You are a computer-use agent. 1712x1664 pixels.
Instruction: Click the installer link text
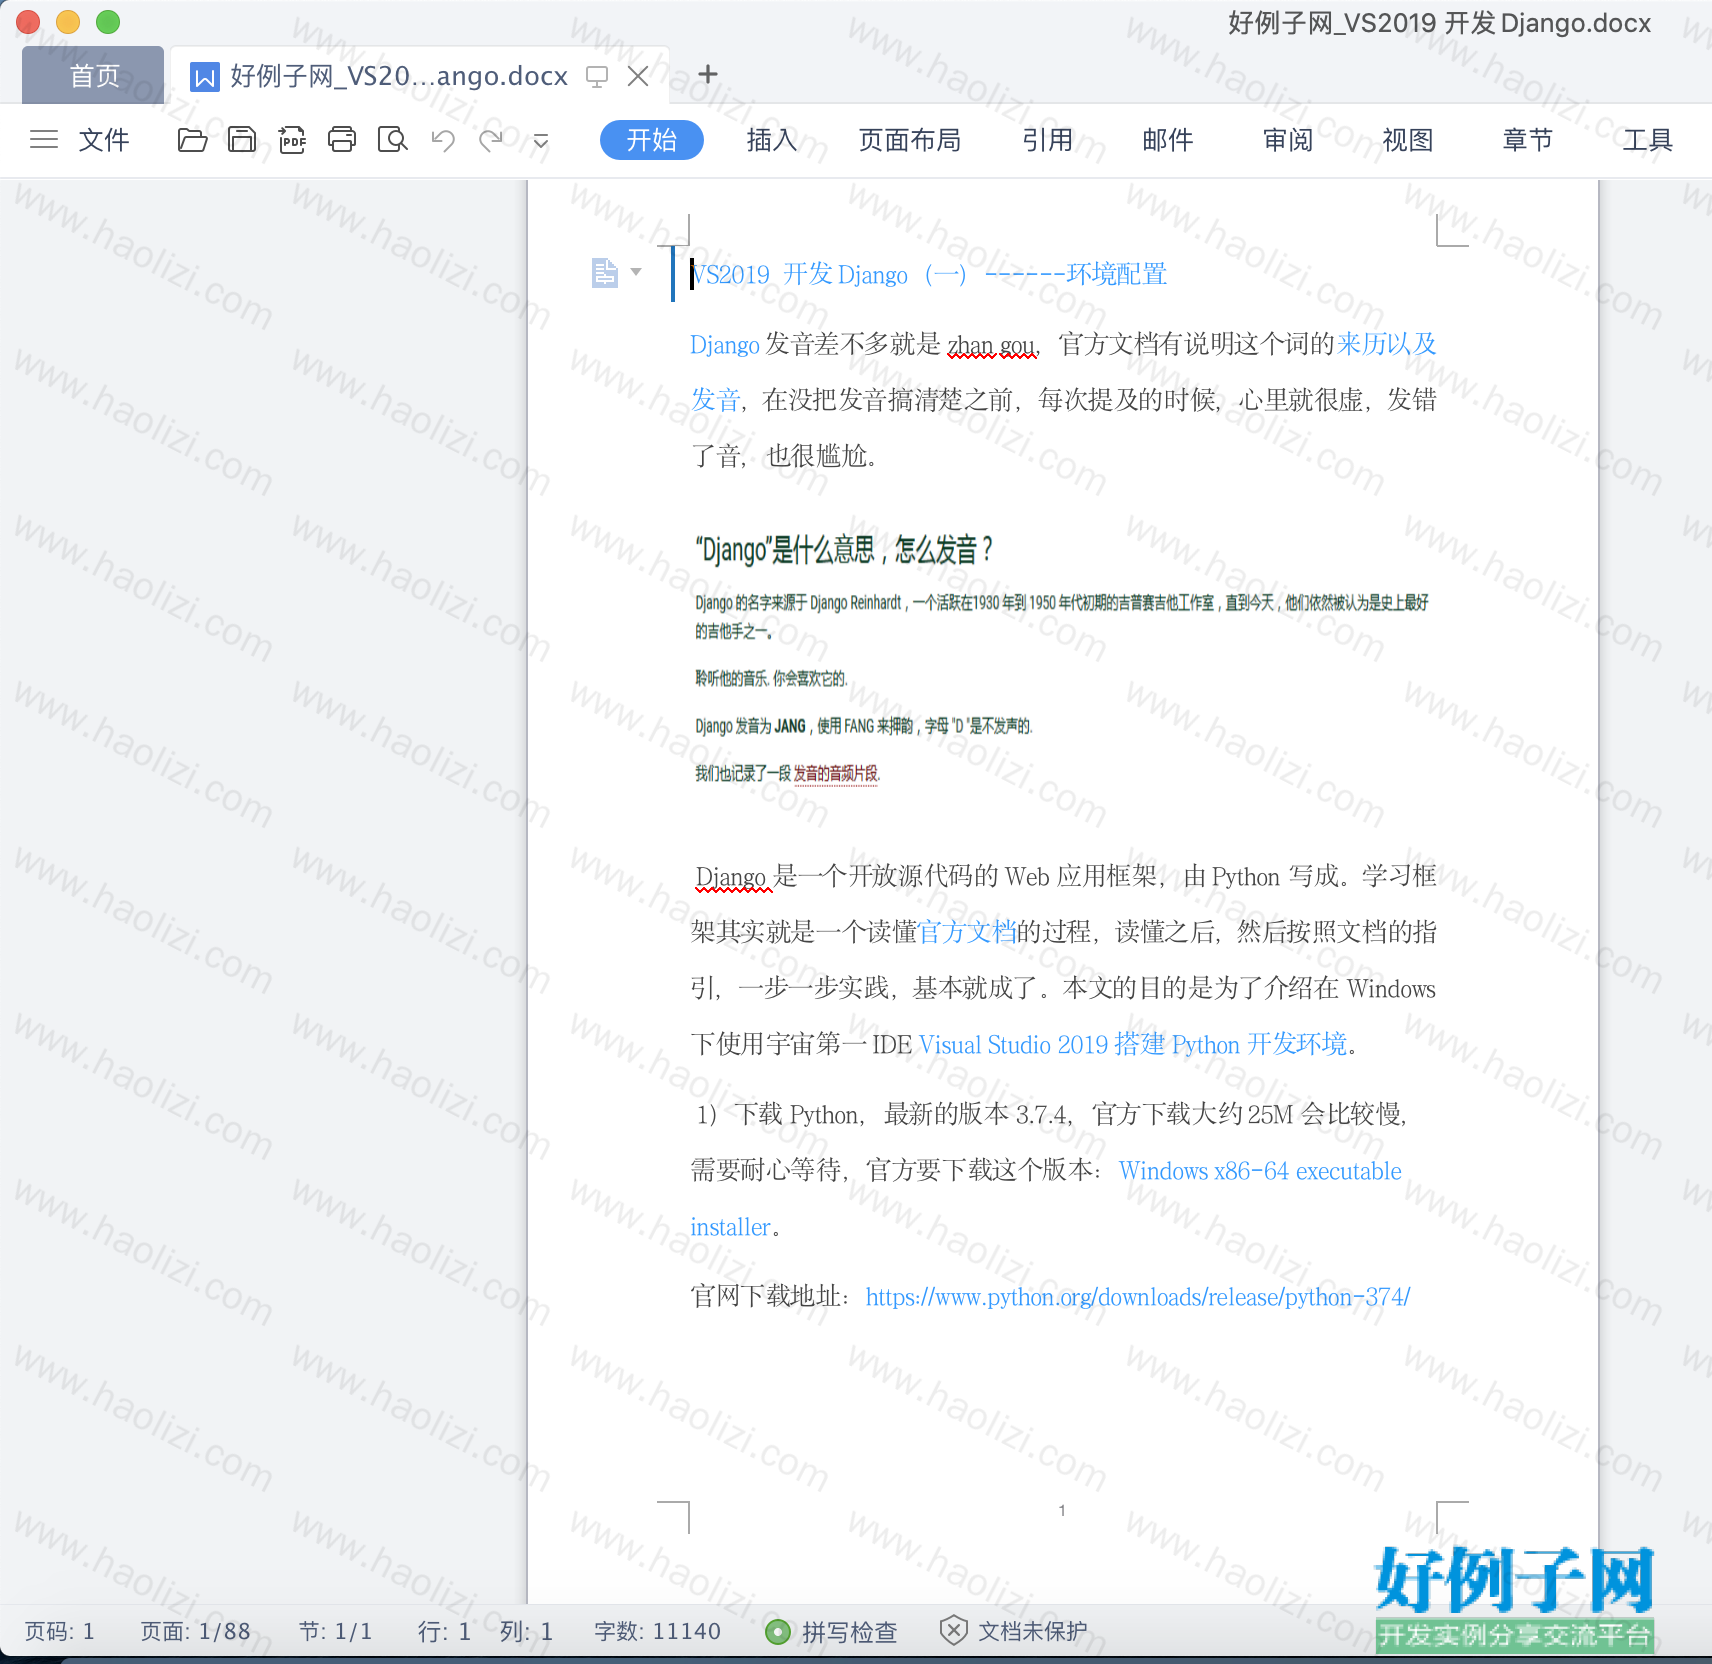coord(730,1227)
